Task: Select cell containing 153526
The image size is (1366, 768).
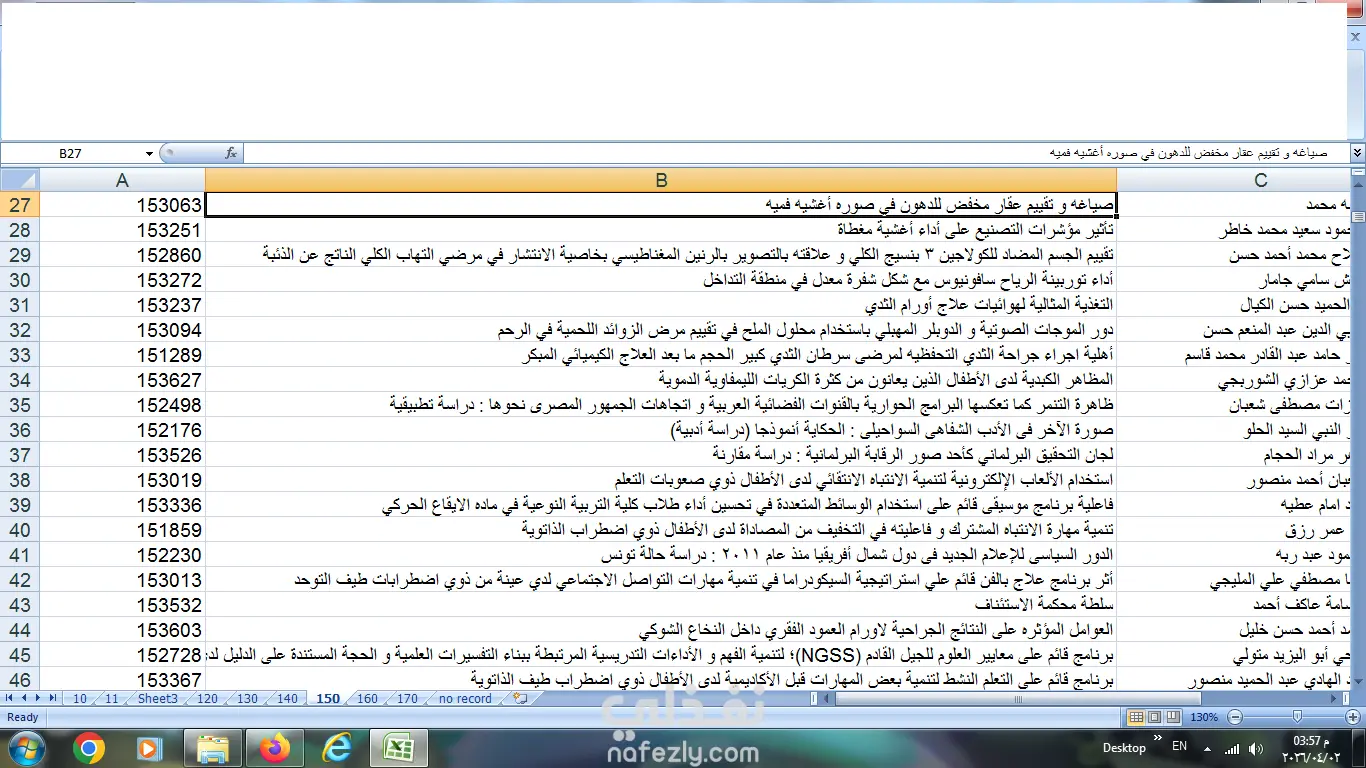Action: click(x=122, y=455)
